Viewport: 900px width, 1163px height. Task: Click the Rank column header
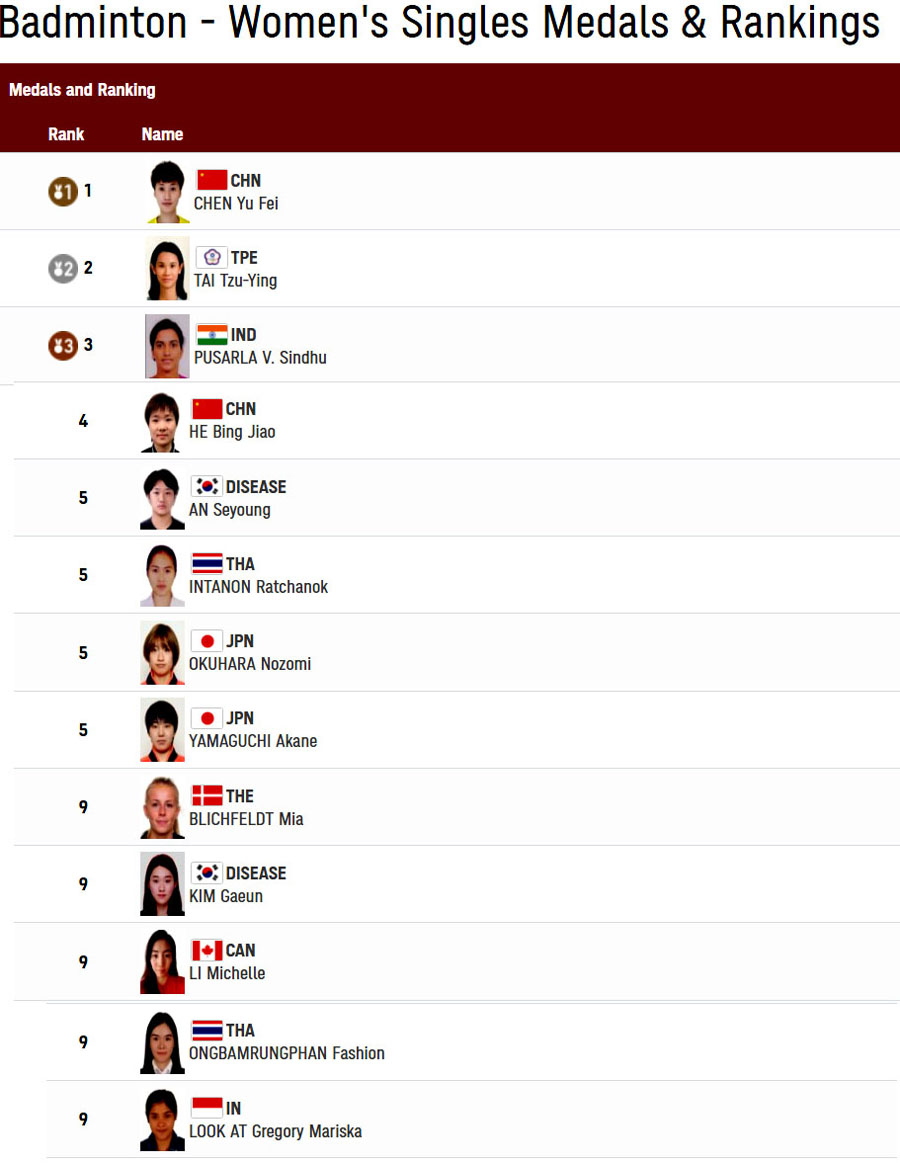click(x=66, y=134)
